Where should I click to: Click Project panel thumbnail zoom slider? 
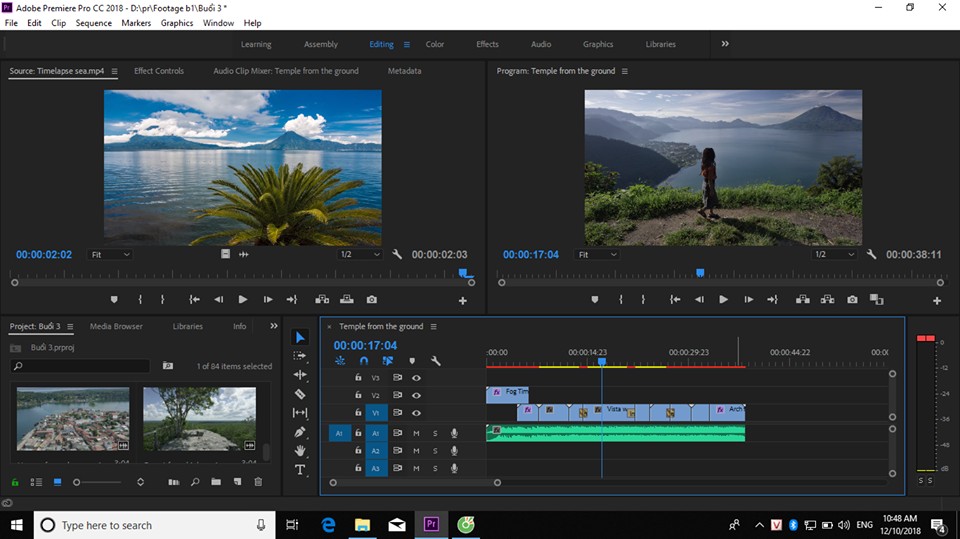click(98, 482)
